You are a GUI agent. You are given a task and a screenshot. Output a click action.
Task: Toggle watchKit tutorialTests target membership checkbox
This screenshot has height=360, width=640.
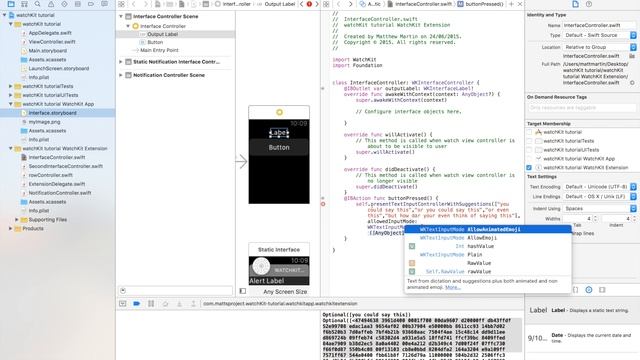(529, 141)
